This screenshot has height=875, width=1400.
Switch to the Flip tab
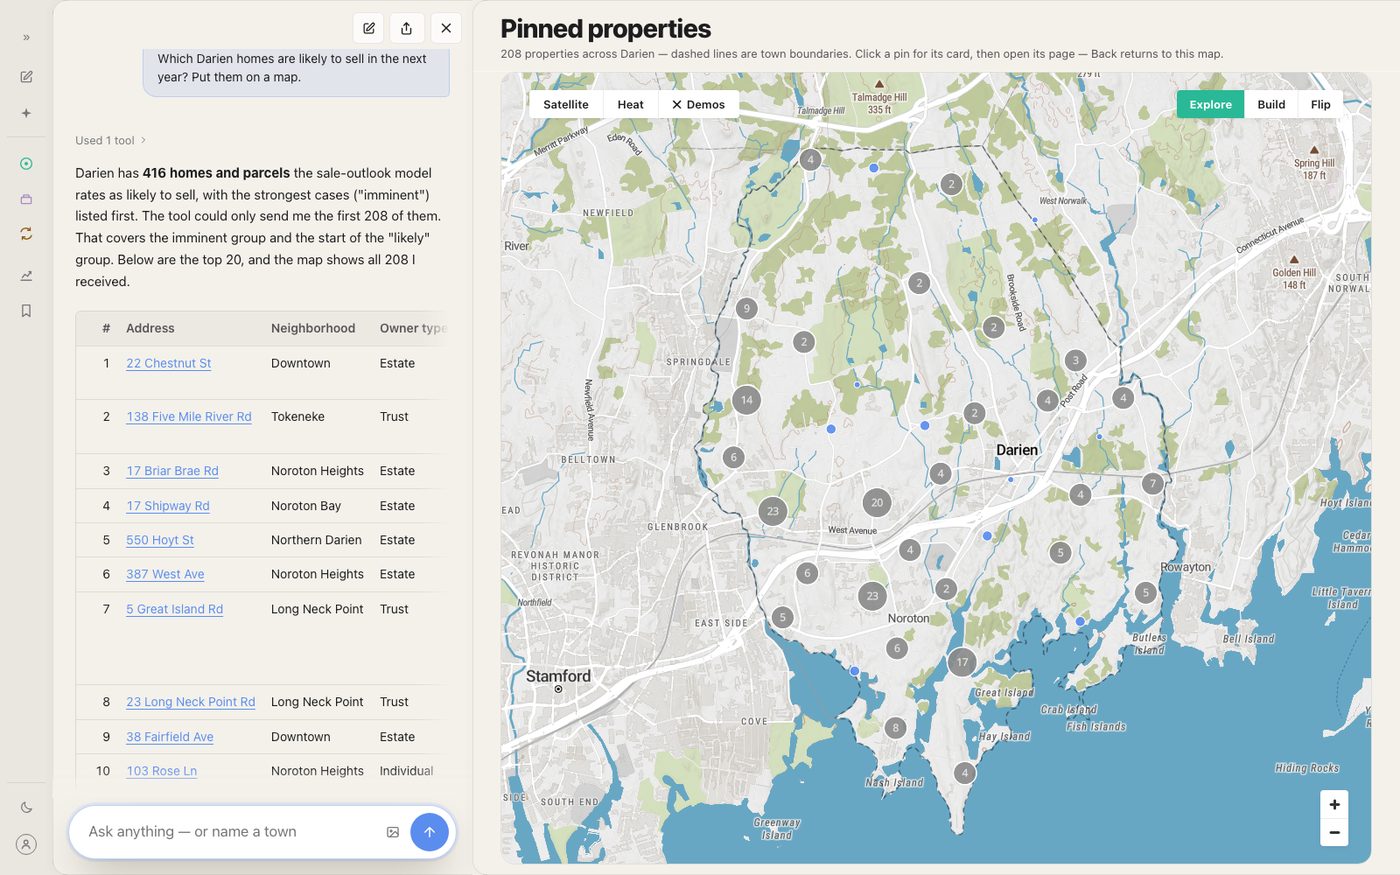(x=1321, y=105)
